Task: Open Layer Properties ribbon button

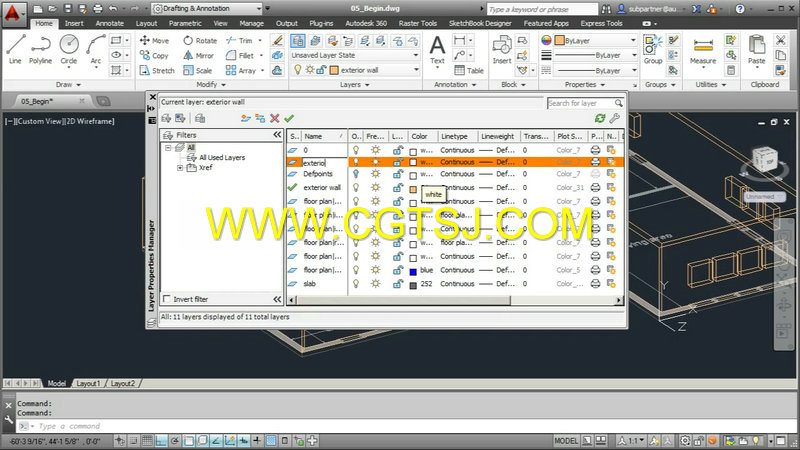Action: point(298,40)
